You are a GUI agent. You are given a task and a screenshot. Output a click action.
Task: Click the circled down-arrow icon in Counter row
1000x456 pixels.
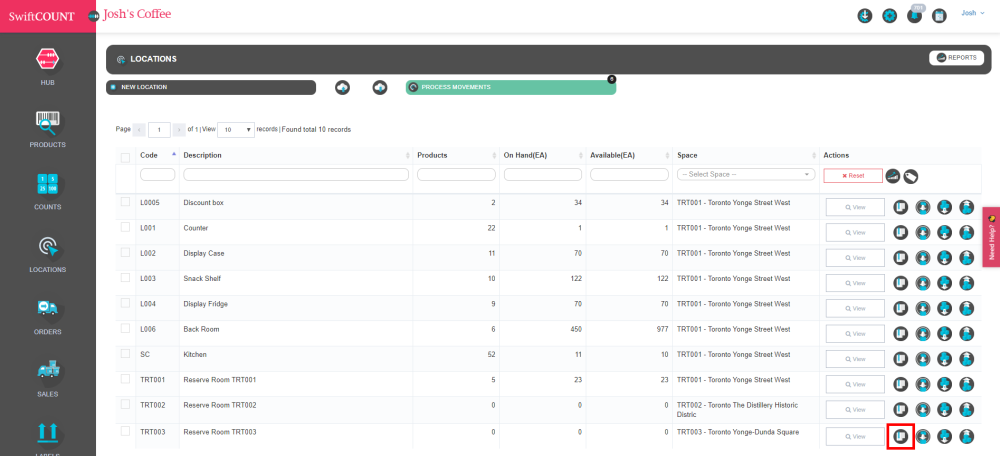coord(923,232)
